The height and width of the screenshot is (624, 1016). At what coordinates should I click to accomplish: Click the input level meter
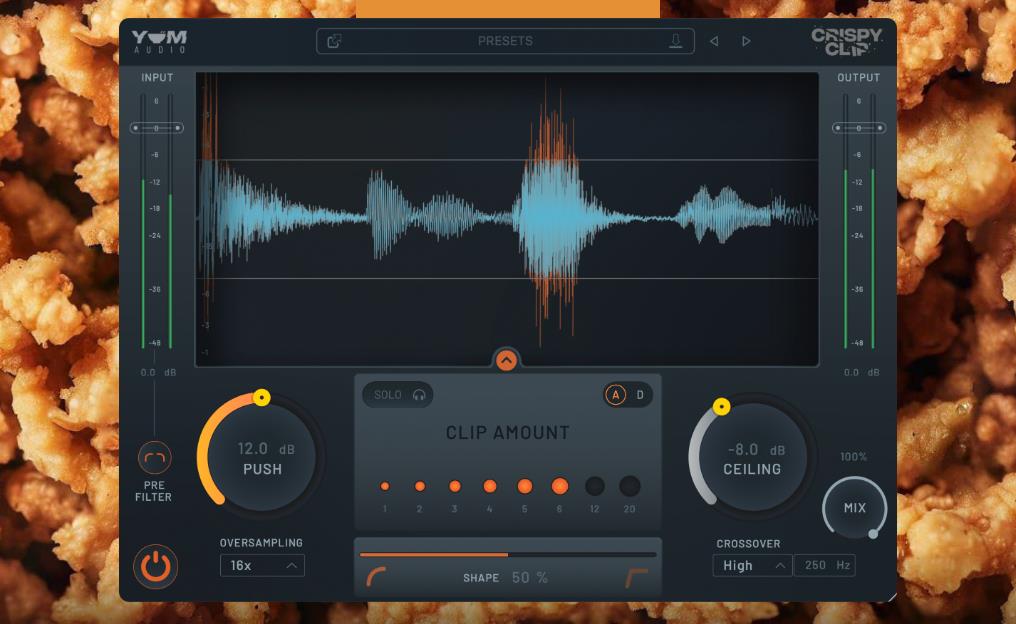click(157, 220)
